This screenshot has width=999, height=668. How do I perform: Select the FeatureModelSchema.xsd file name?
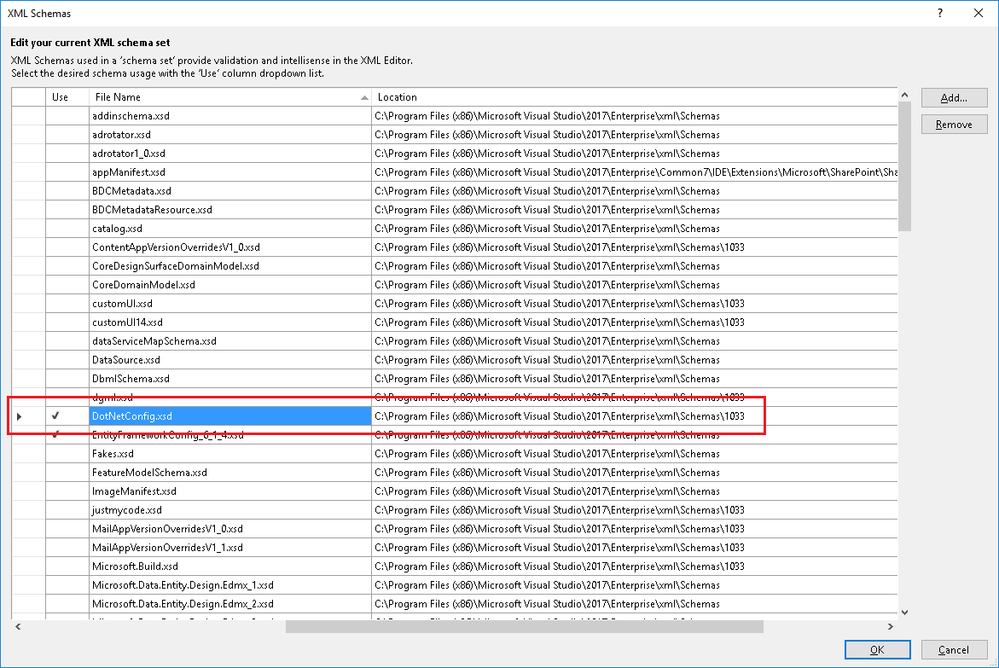point(230,472)
